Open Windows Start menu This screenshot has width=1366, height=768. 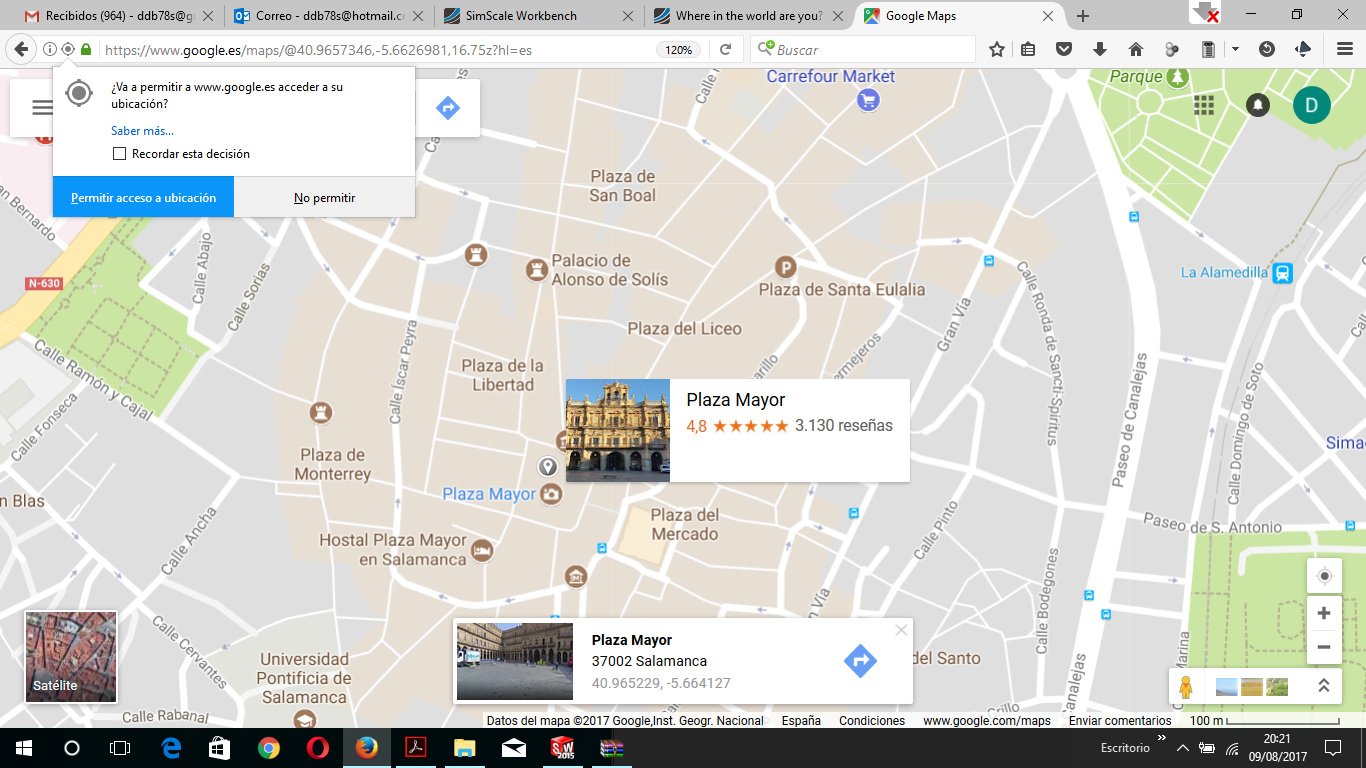[23, 748]
